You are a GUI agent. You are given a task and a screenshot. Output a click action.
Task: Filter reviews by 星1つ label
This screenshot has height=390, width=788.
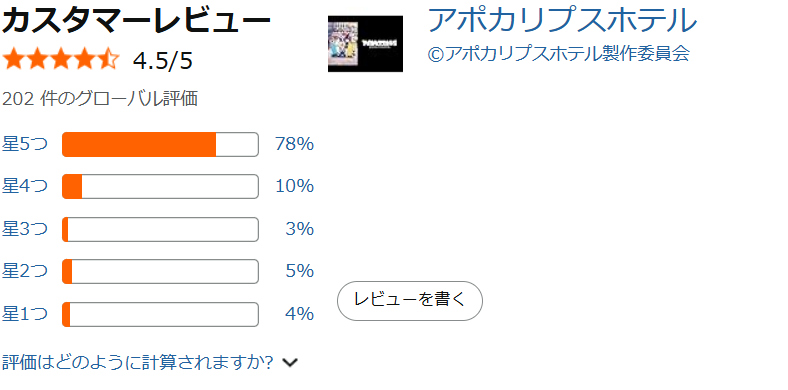click(25, 314)
